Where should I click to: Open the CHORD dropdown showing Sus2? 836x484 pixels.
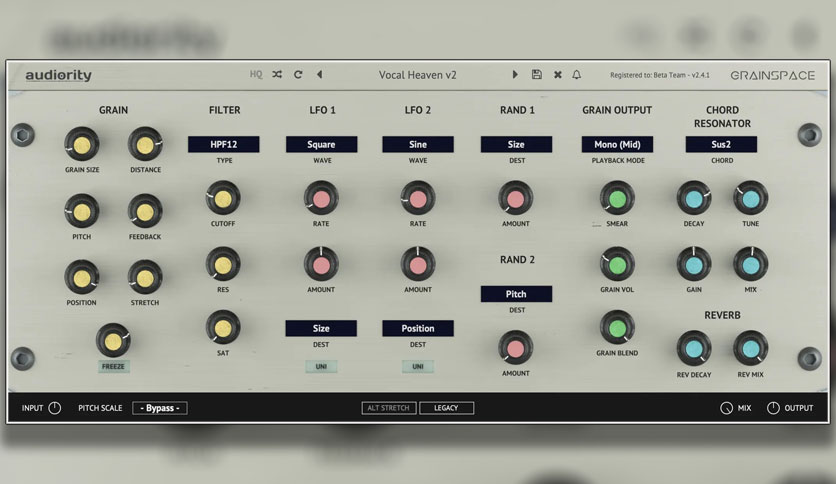[721, 144]
